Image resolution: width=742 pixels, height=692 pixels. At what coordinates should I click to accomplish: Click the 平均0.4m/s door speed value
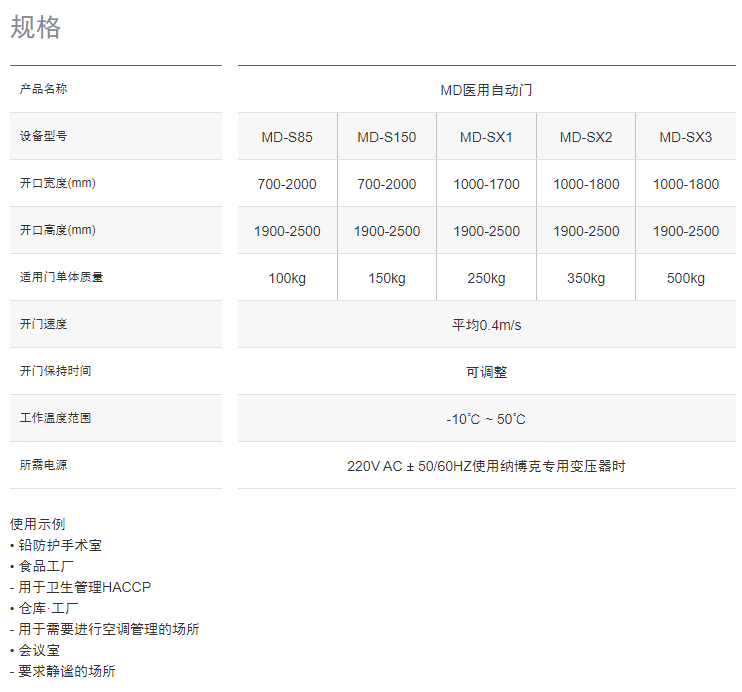[x=486, y=325]
